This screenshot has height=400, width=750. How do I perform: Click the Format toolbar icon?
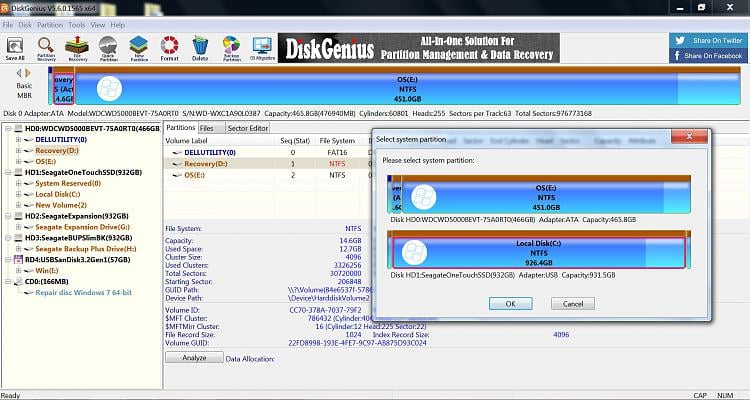click(x=169, y=49)
